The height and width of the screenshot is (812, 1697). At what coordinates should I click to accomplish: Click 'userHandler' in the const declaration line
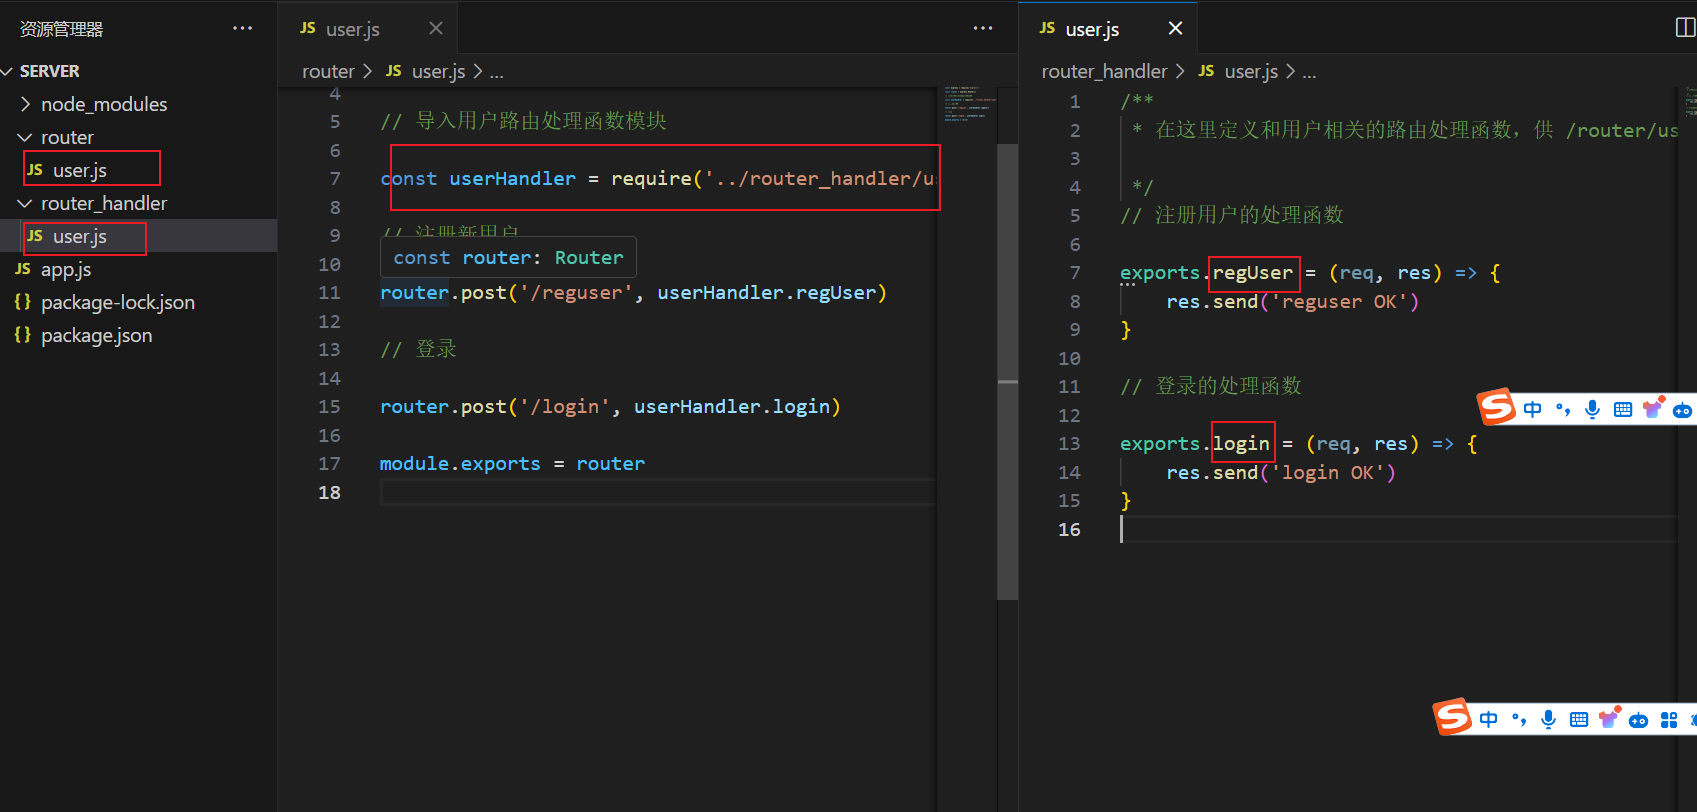pos(512,178)
